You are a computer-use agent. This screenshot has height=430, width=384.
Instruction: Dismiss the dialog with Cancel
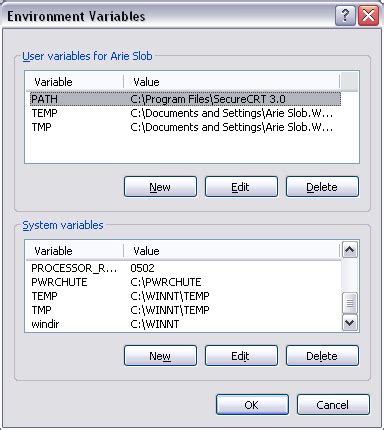point(333,405)
